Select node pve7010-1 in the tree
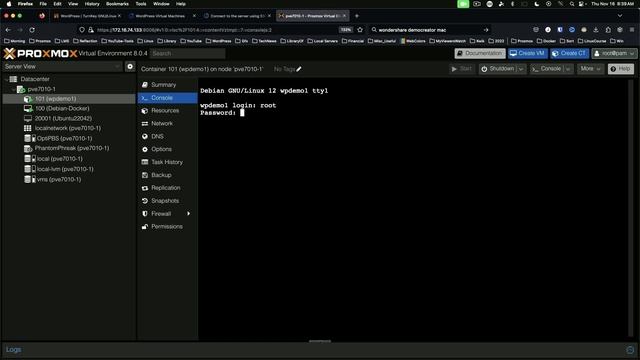The width and height of the screenshot is (640, 360). point(41,89)
